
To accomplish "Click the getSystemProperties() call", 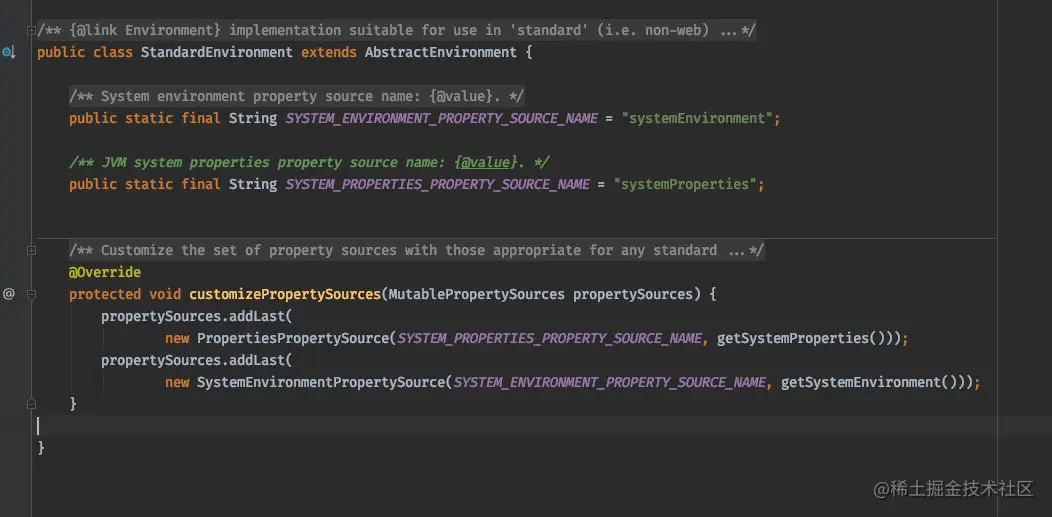I will pyautogui.click(x=800, y=339).
